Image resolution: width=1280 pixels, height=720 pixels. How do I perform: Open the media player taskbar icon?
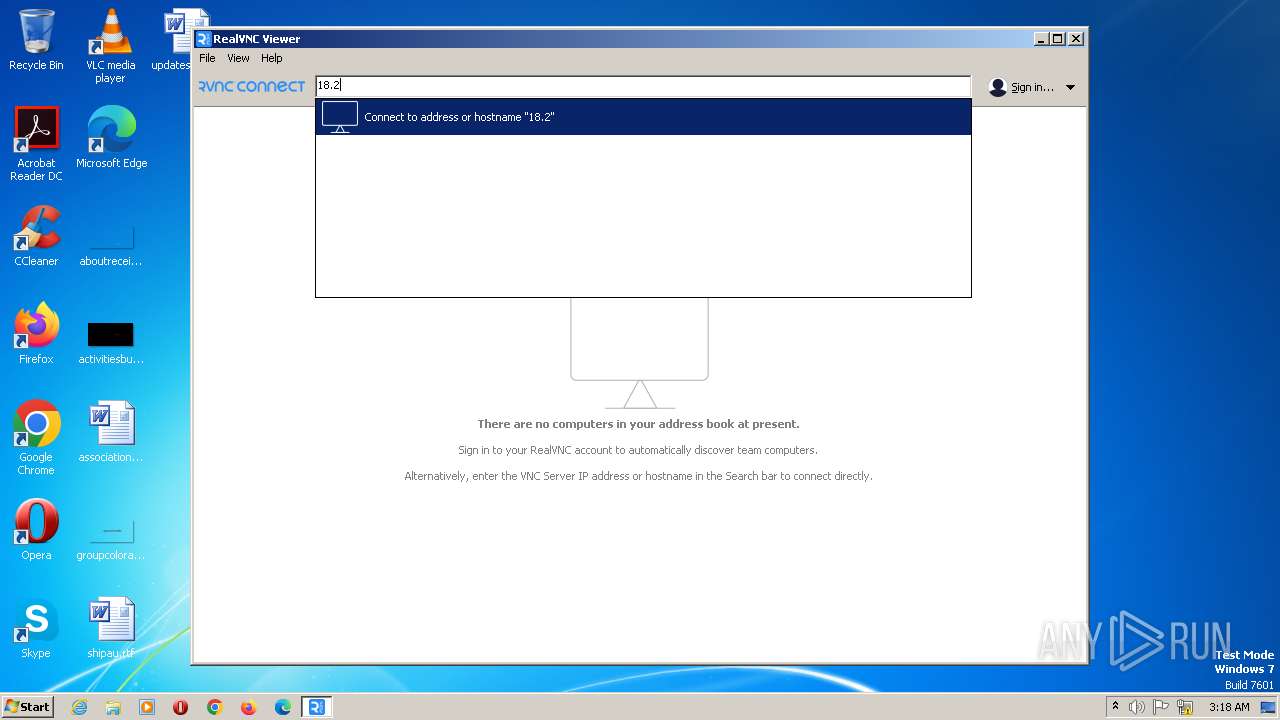coord(147,707)
